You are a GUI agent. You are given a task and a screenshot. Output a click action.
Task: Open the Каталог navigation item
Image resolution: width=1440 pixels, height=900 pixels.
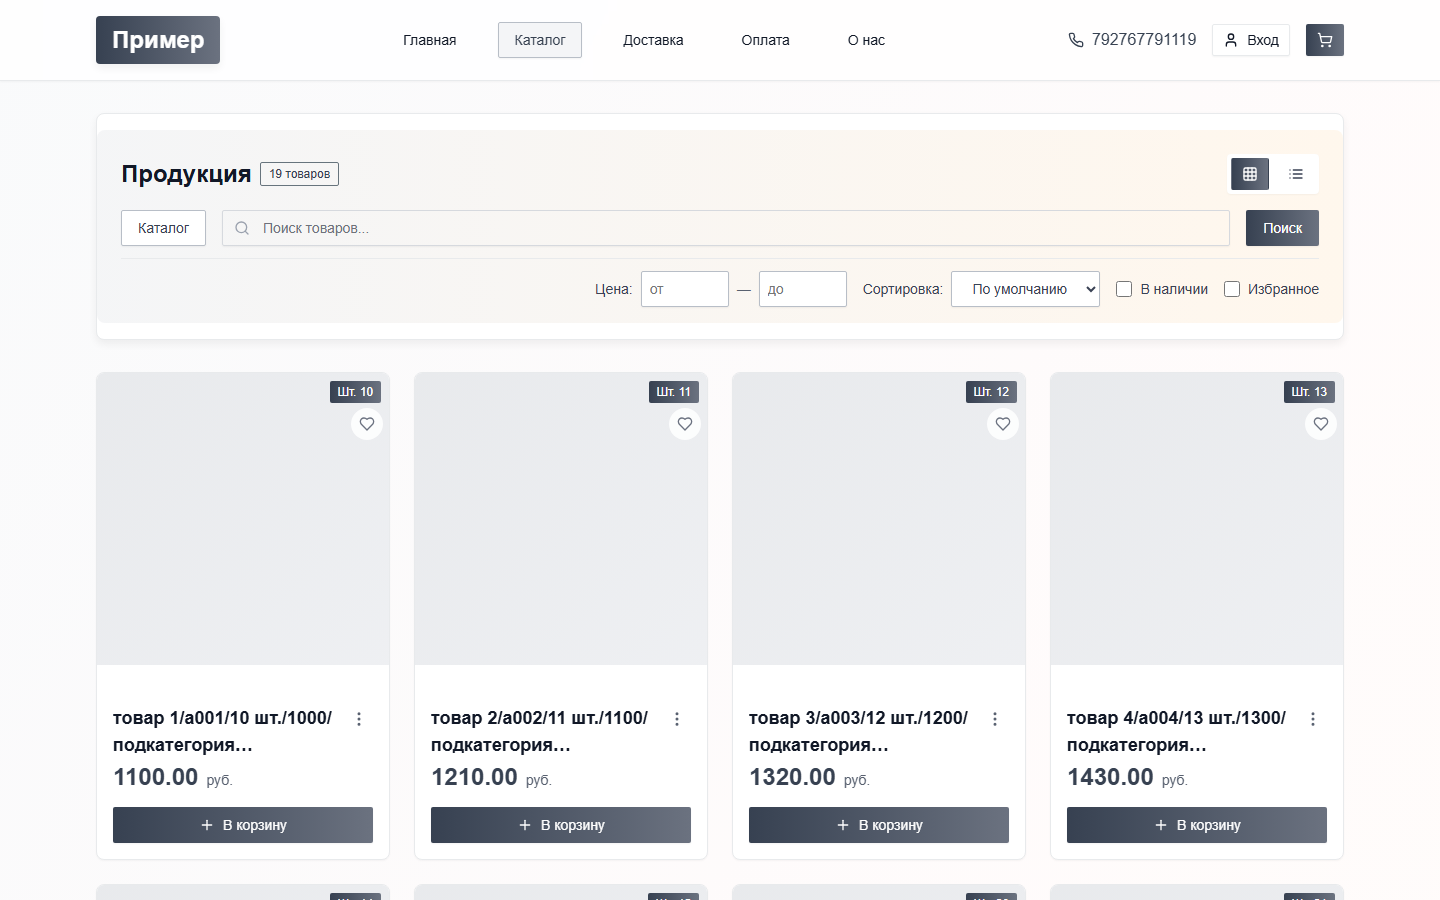point(540,40)
